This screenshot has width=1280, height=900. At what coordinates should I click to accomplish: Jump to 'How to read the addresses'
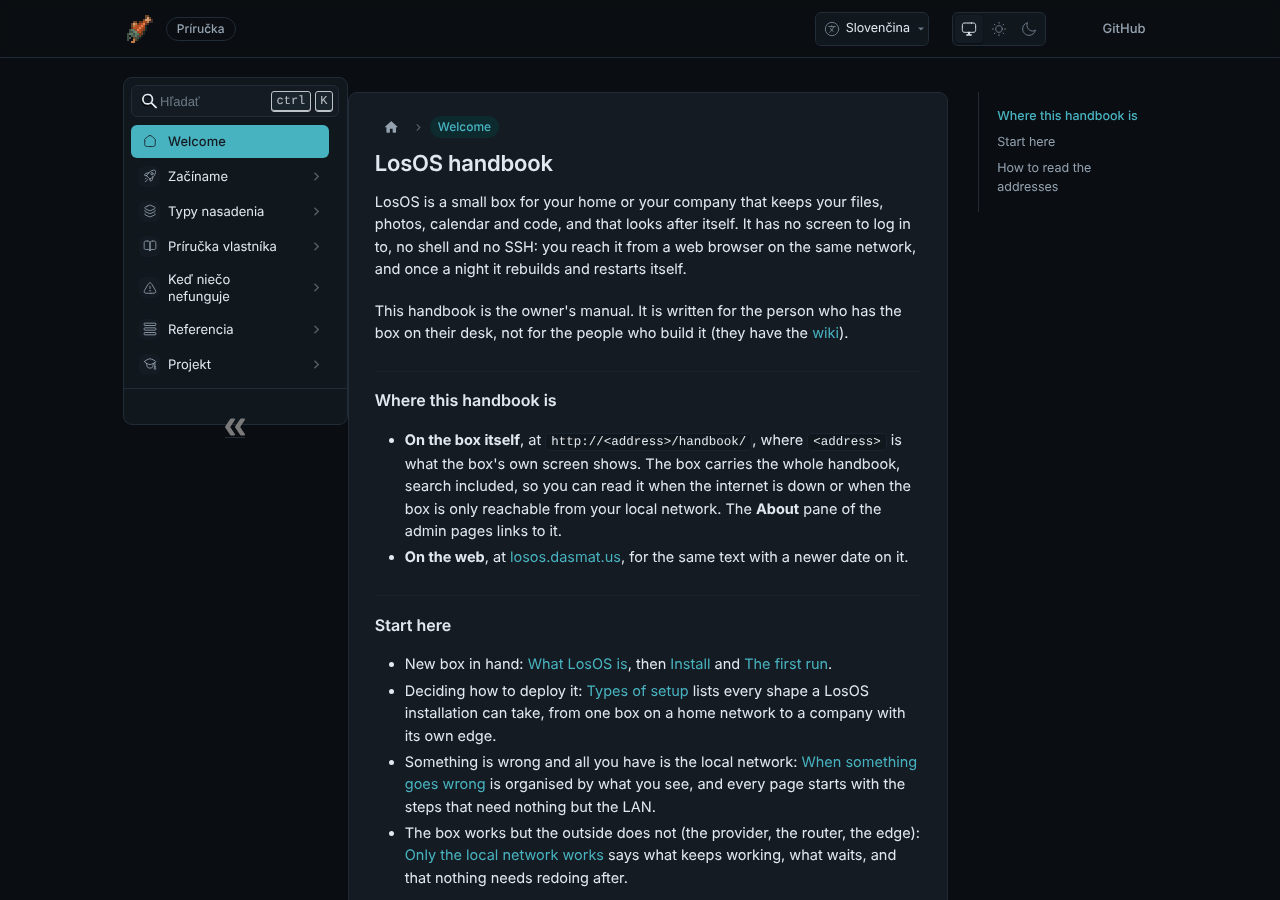[x=1044, y=177]
